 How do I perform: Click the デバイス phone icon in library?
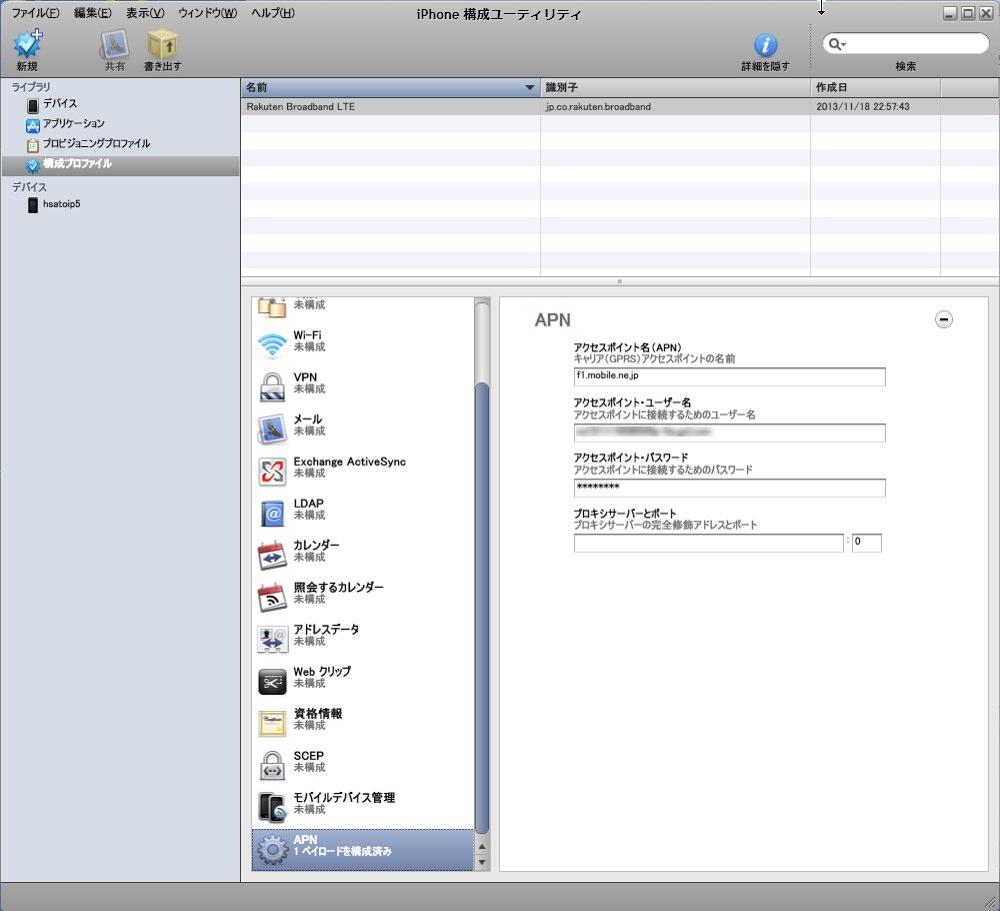coord(33,105)
